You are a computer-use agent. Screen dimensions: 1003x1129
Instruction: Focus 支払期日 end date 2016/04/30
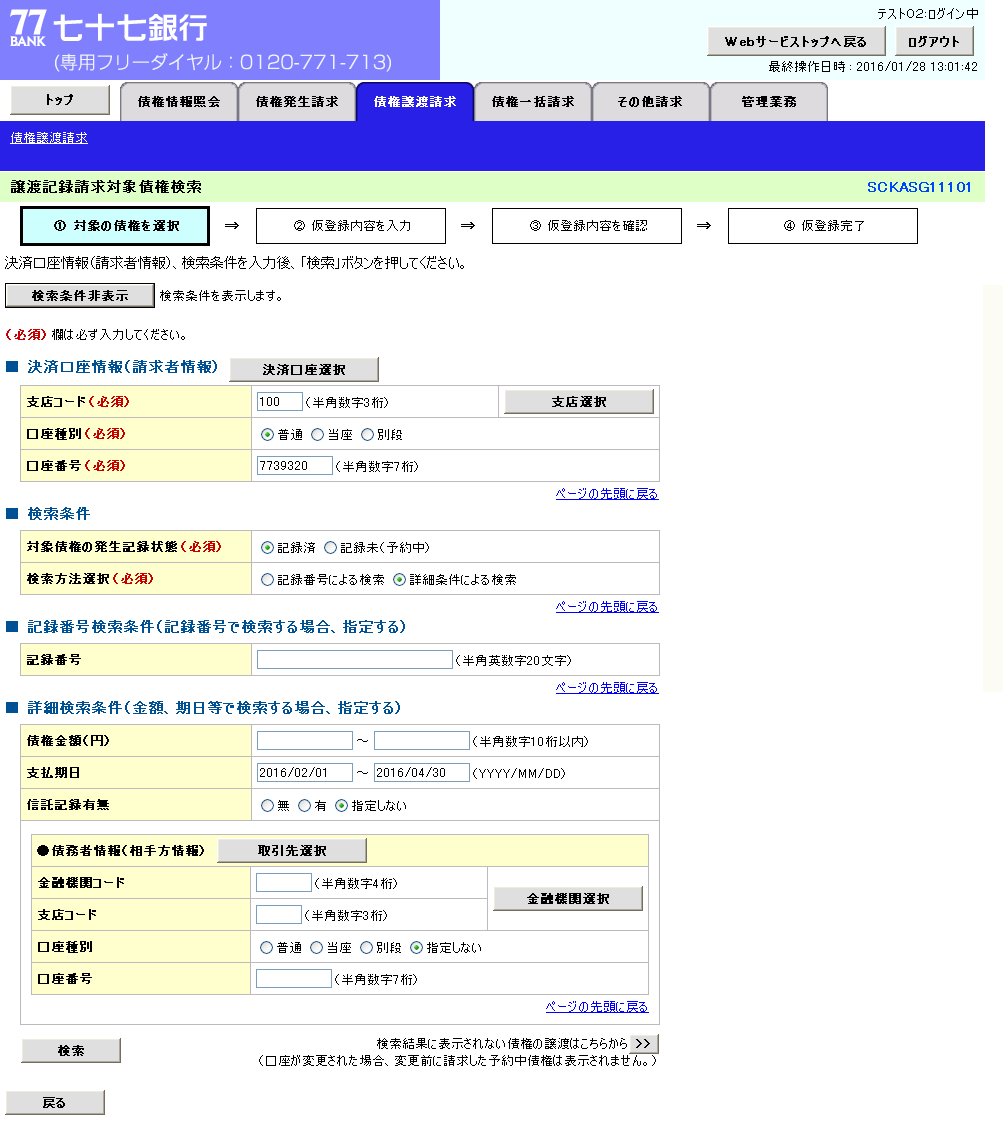[422, 773]
